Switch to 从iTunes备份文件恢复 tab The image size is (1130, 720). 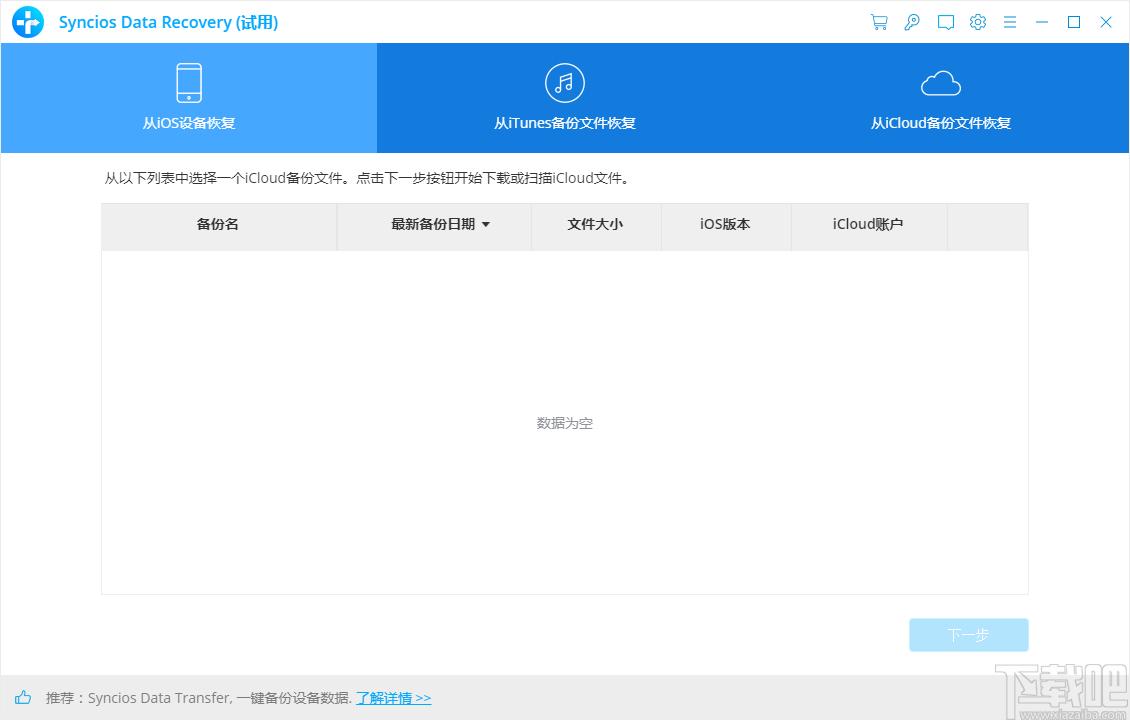pyautogui.click(x=565, y=98)
